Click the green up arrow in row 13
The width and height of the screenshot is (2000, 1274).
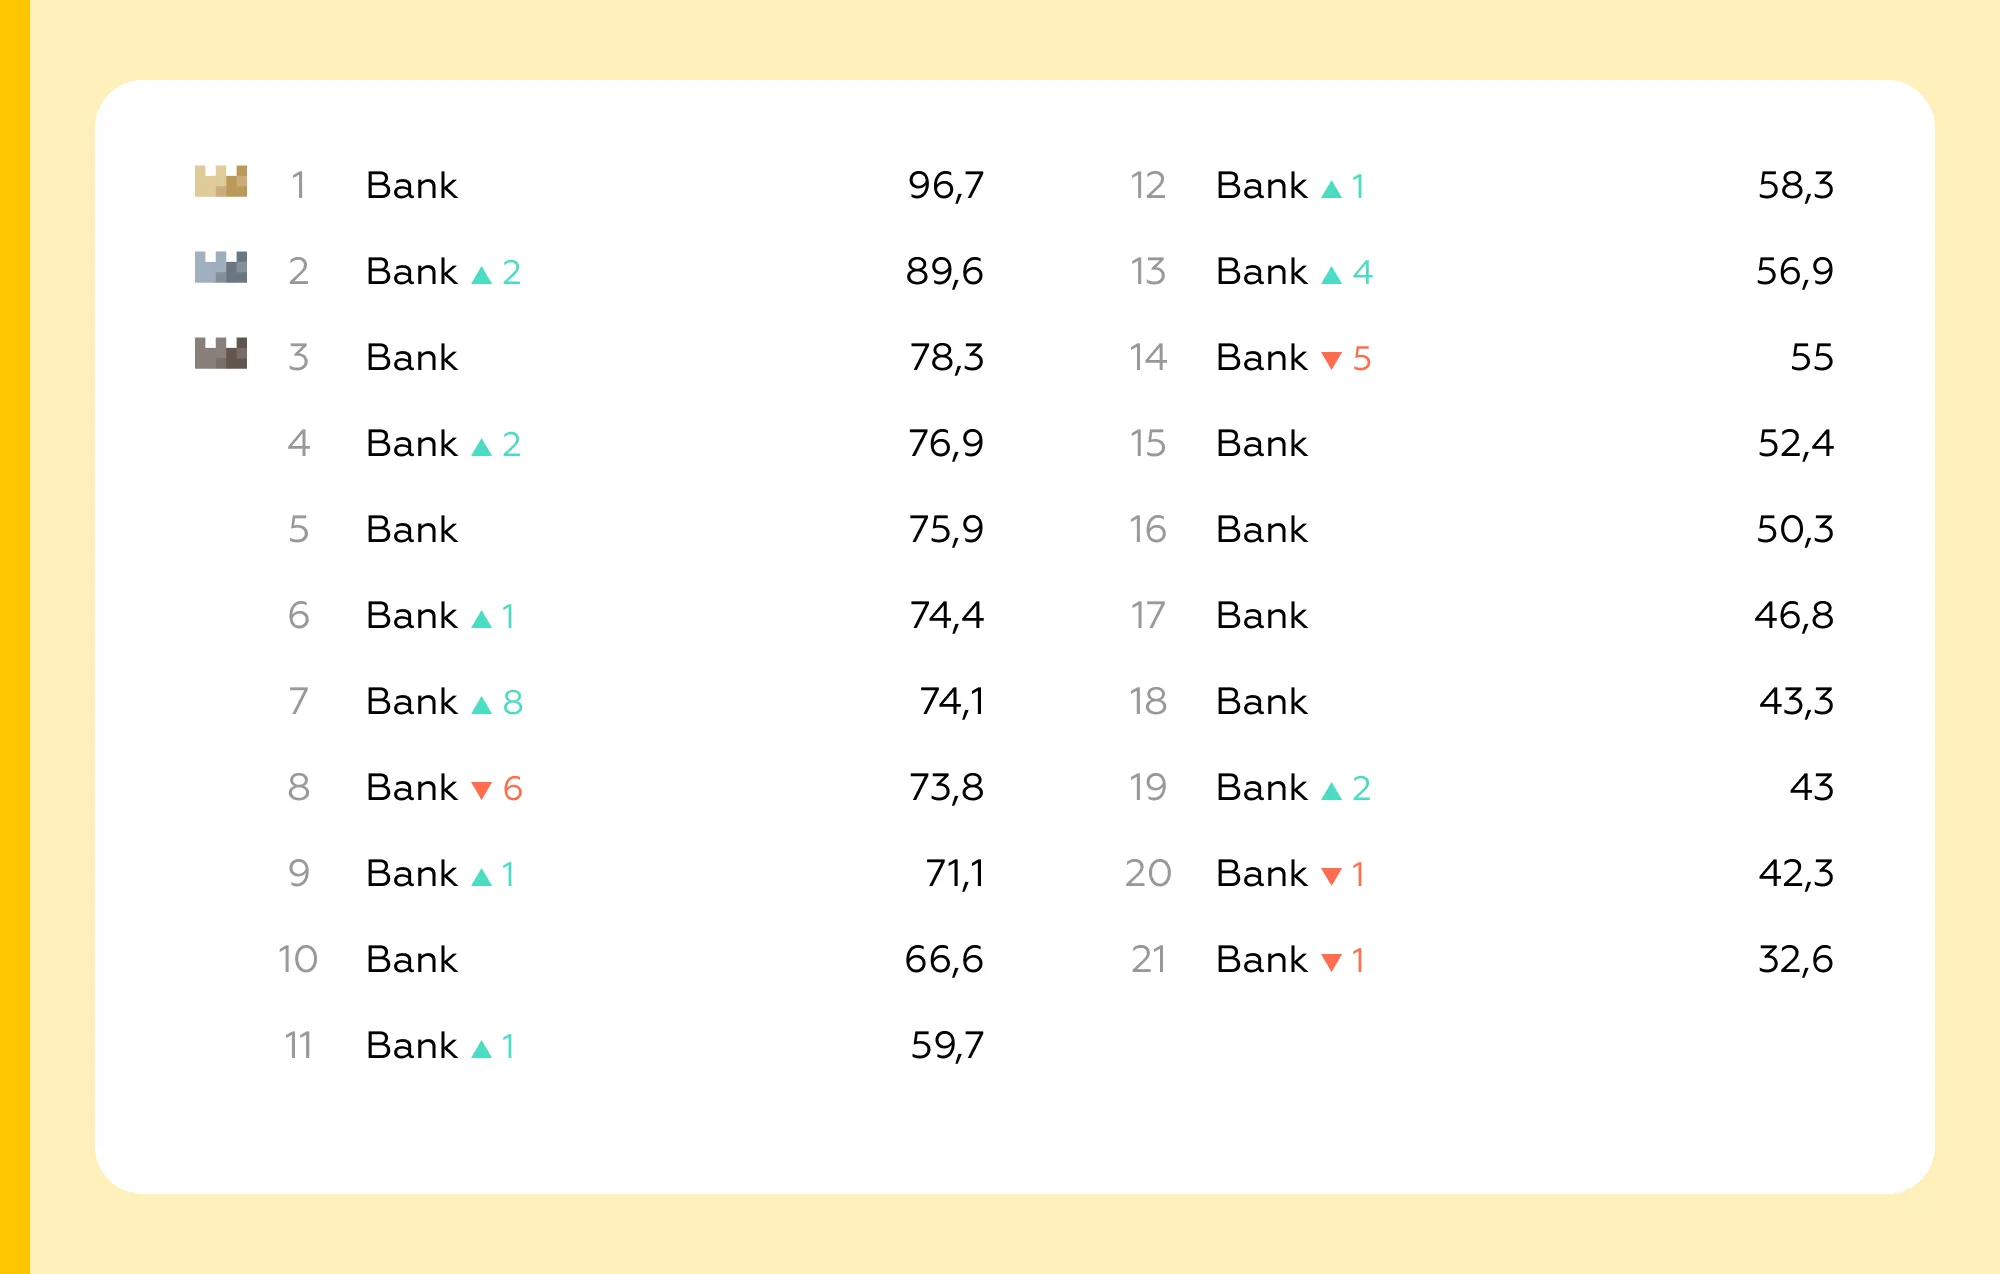tap(1331, 275)
